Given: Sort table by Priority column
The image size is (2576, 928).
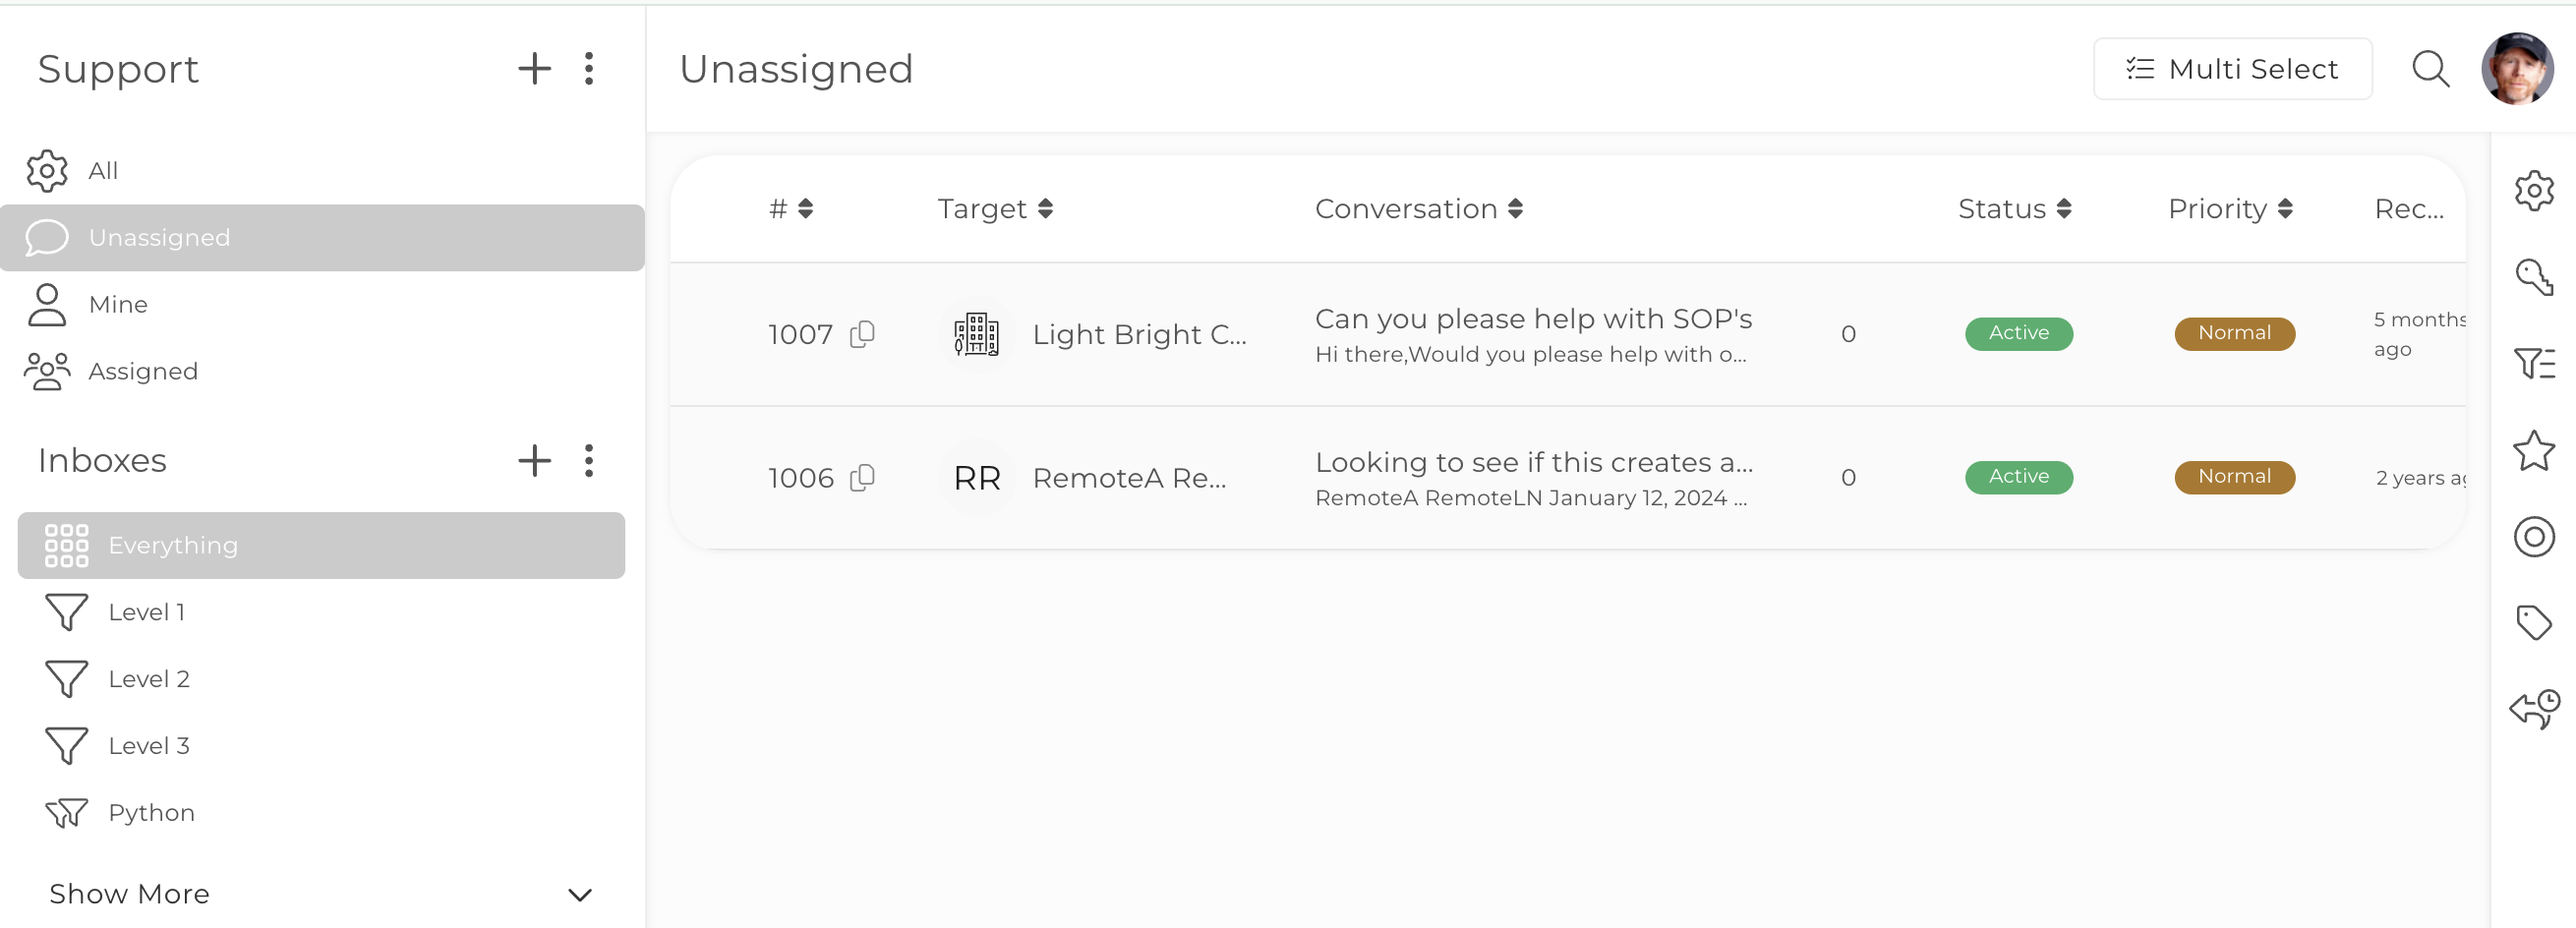Looking at the screenshot, I should pos(2229,209).
